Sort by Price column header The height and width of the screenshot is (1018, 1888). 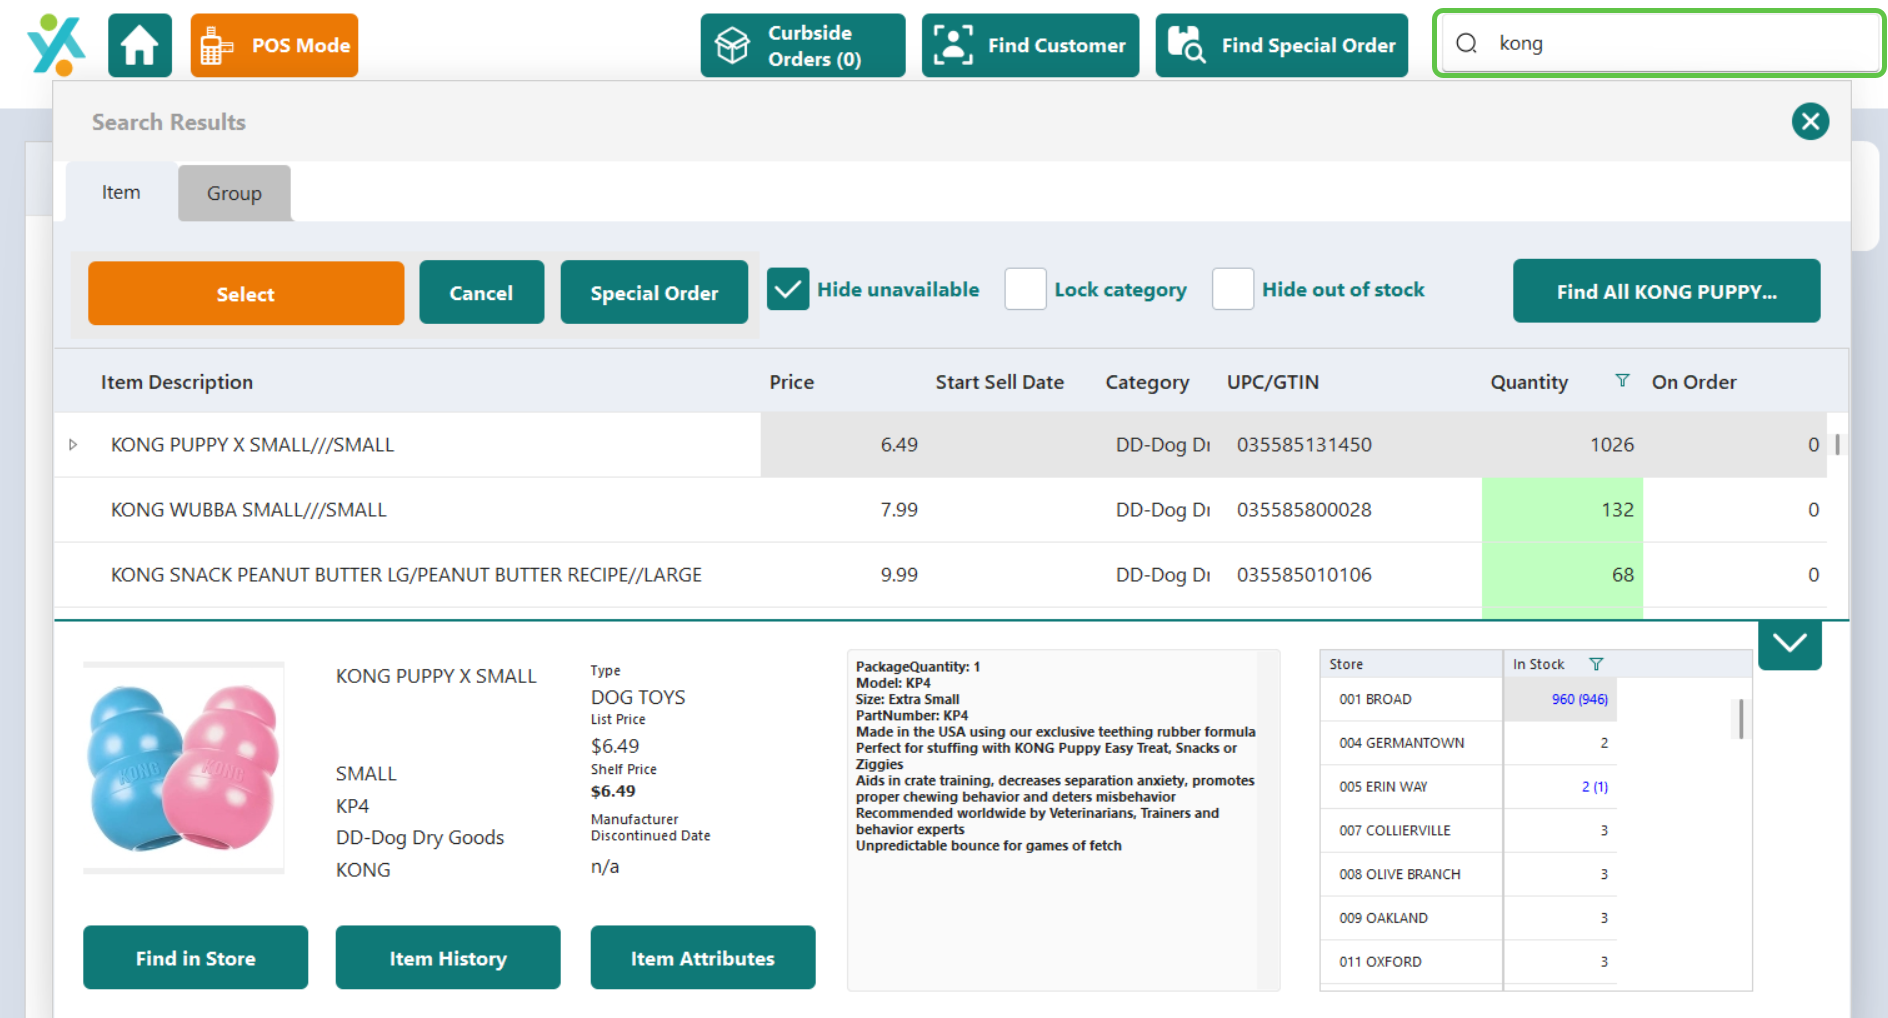[792, 382]
